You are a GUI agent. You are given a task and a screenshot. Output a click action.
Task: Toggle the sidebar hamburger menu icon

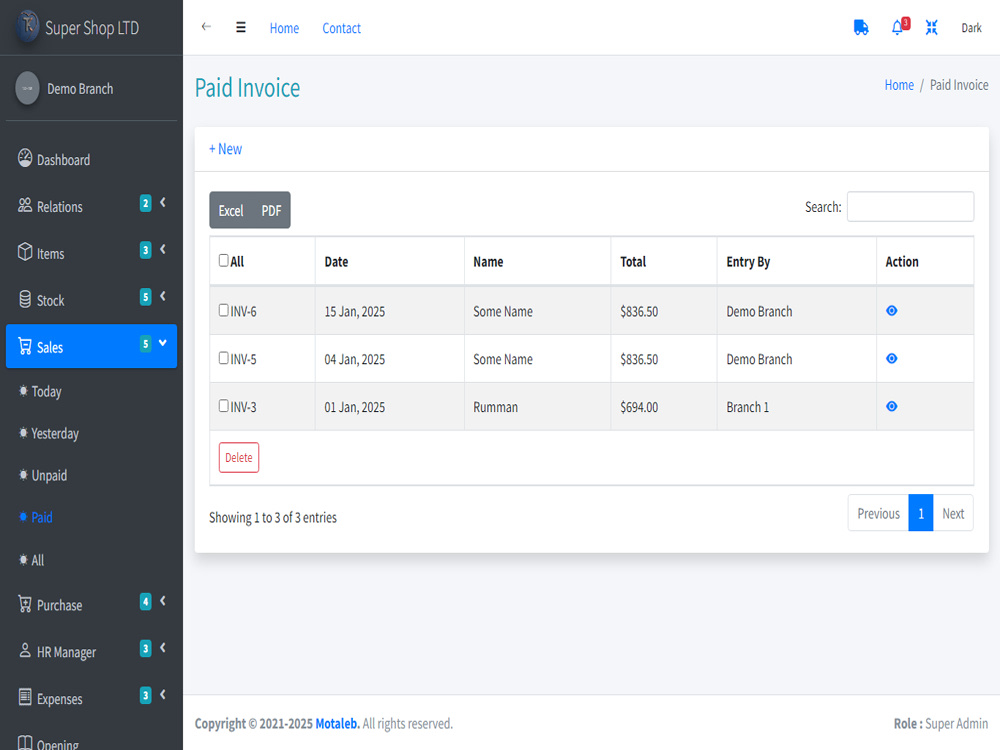[240, 27]
